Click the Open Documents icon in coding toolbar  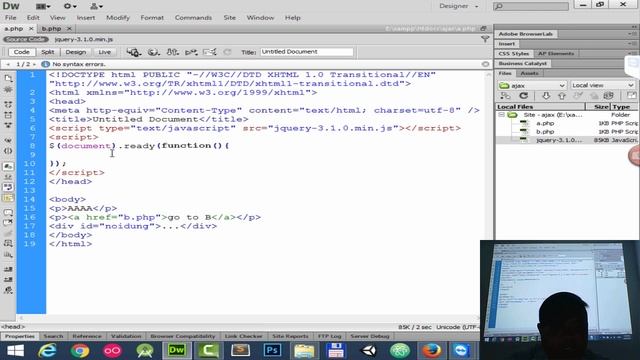pyautogui.click(x=8, y=78)
